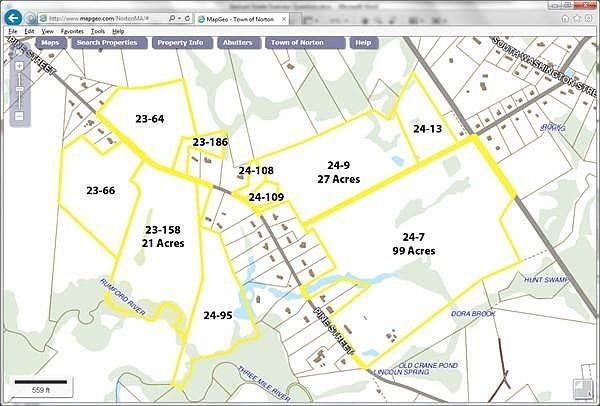
Task: Click the mapgeo.com URL address field
Action: tap(103, 18)
